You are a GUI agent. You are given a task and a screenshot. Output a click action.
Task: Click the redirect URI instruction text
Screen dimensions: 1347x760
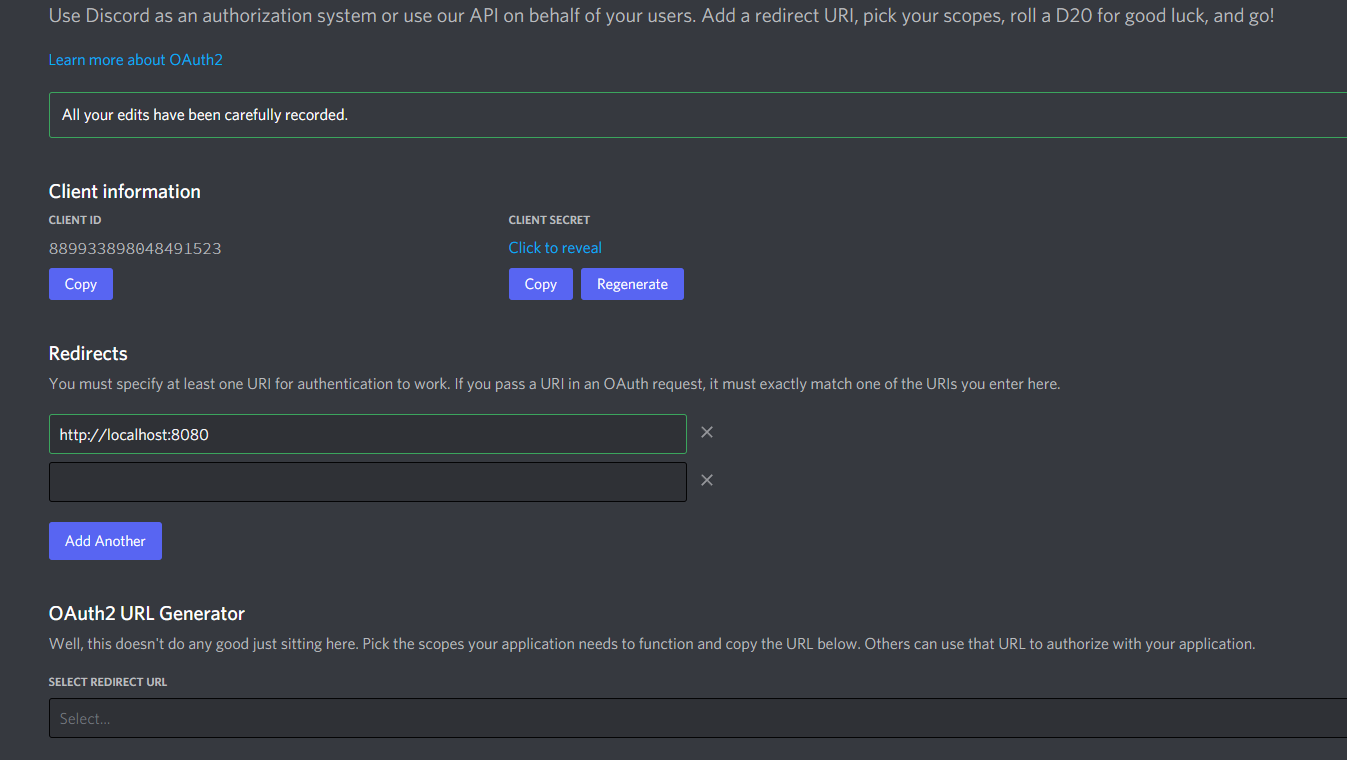(554, 383)
